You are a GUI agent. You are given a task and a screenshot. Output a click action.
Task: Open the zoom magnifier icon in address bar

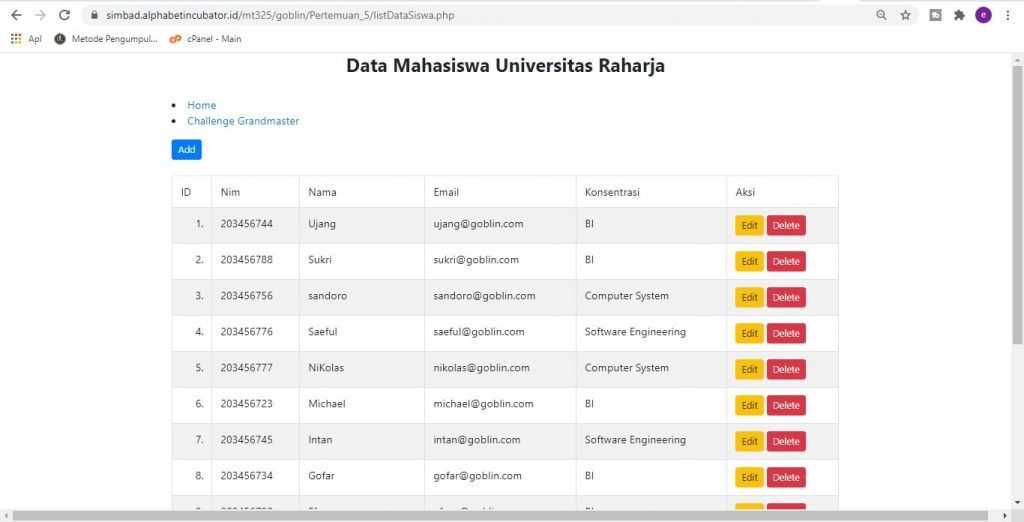click(x=881, y=15)
